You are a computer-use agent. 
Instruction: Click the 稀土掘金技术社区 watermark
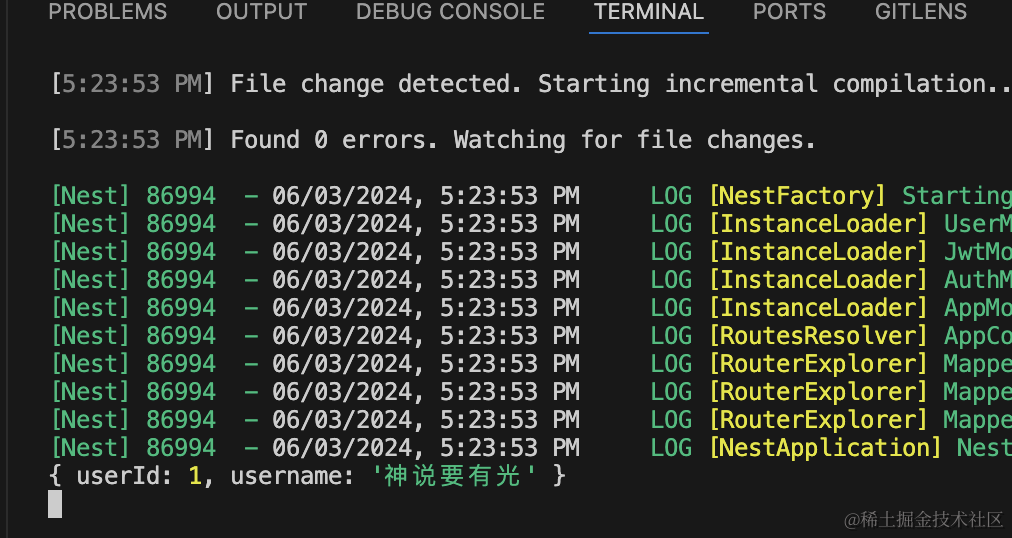tap(923, 518)
